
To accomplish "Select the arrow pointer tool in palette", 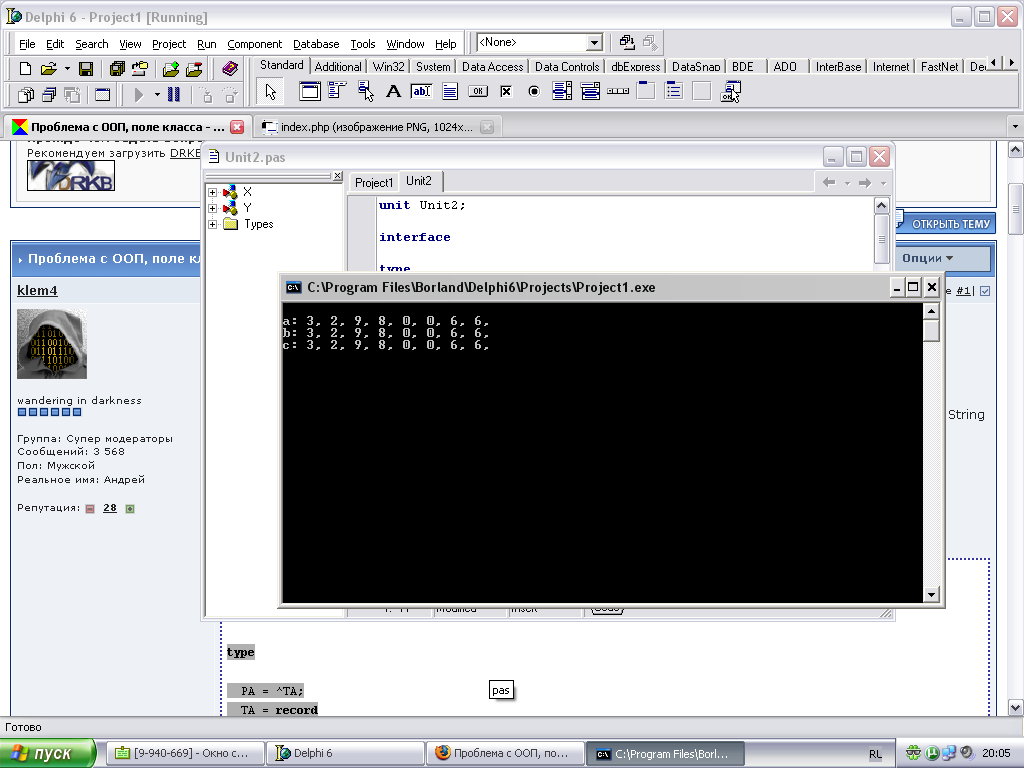I will [270, 92].
